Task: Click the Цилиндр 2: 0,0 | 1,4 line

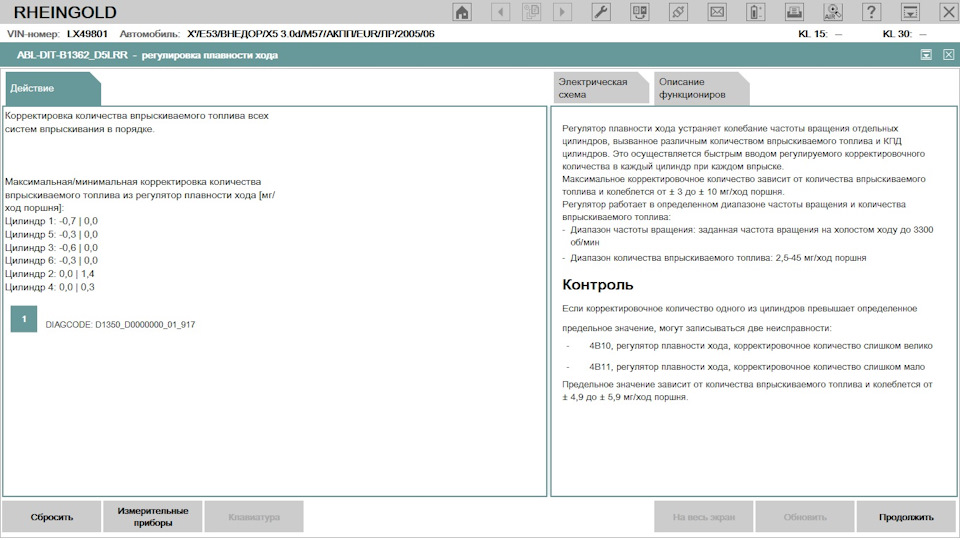Action: click(x=50, y=274)
